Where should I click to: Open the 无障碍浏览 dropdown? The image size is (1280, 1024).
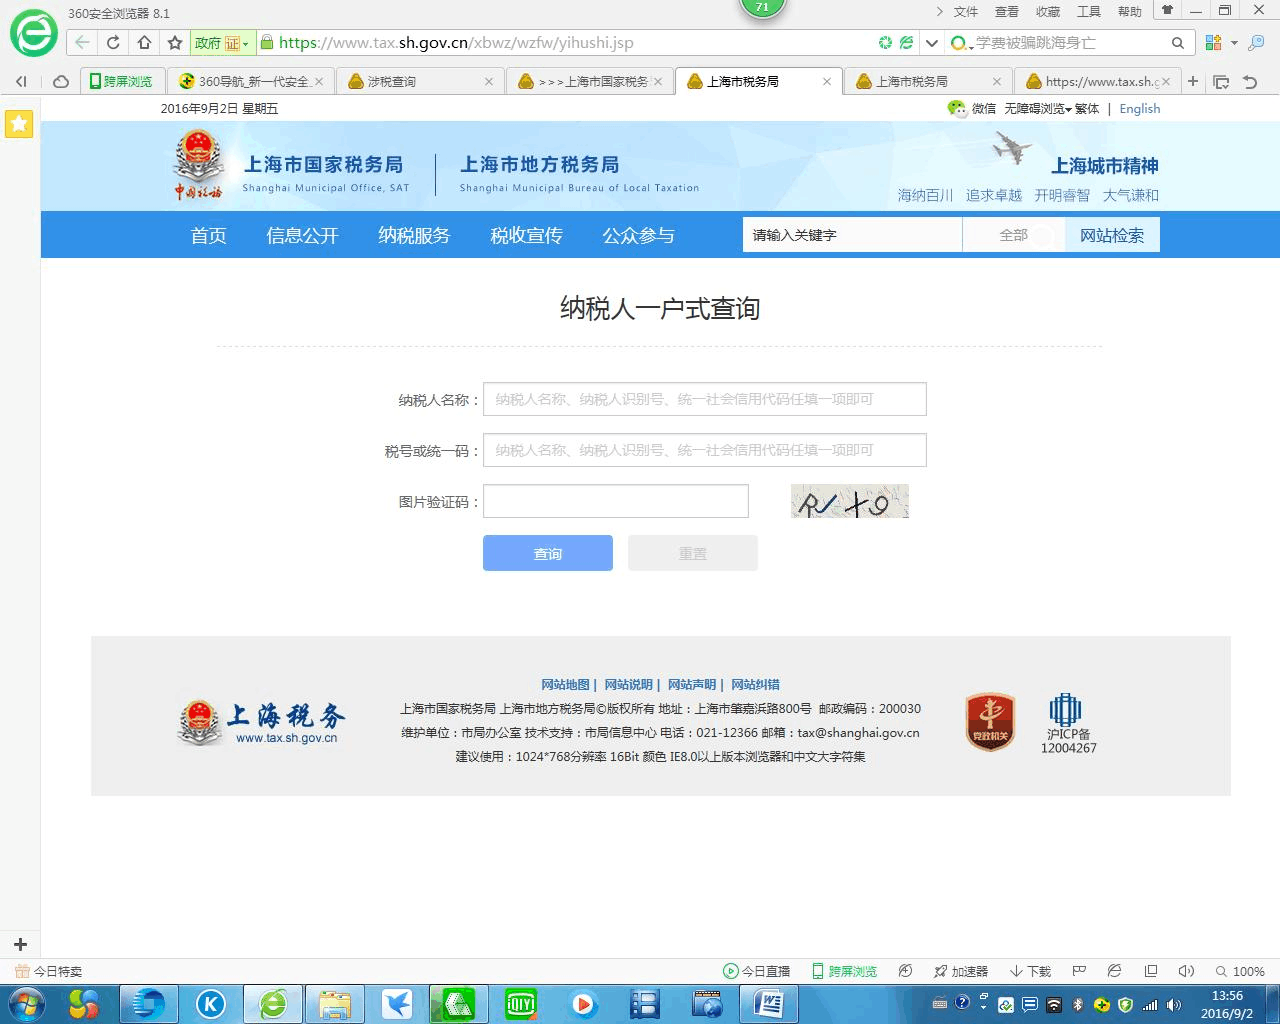[x=1037, y=108]
